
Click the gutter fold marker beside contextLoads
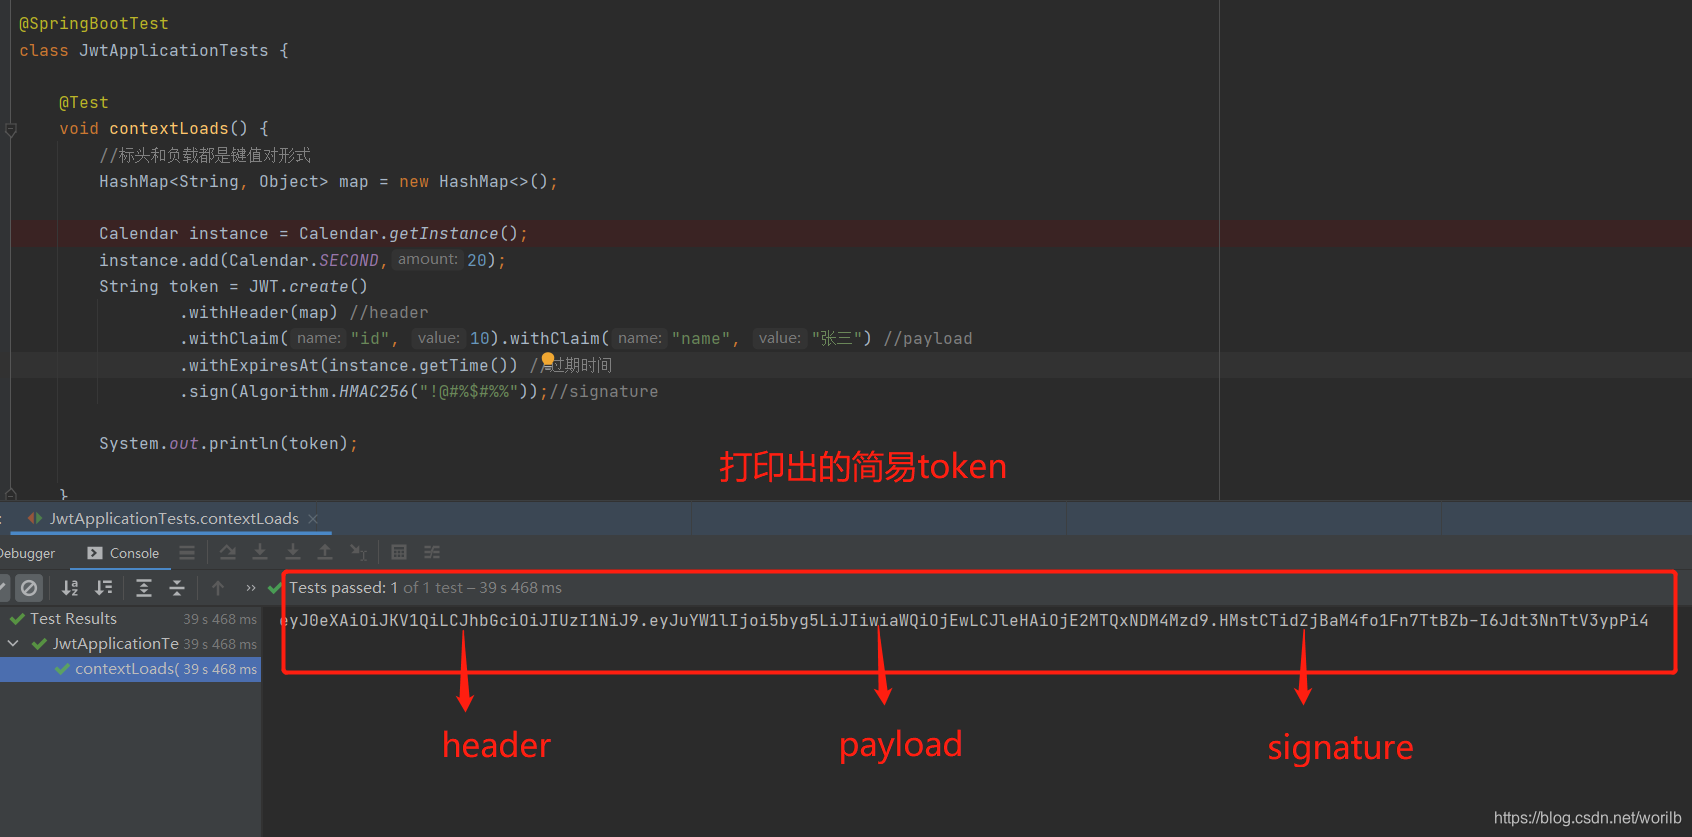11,129
